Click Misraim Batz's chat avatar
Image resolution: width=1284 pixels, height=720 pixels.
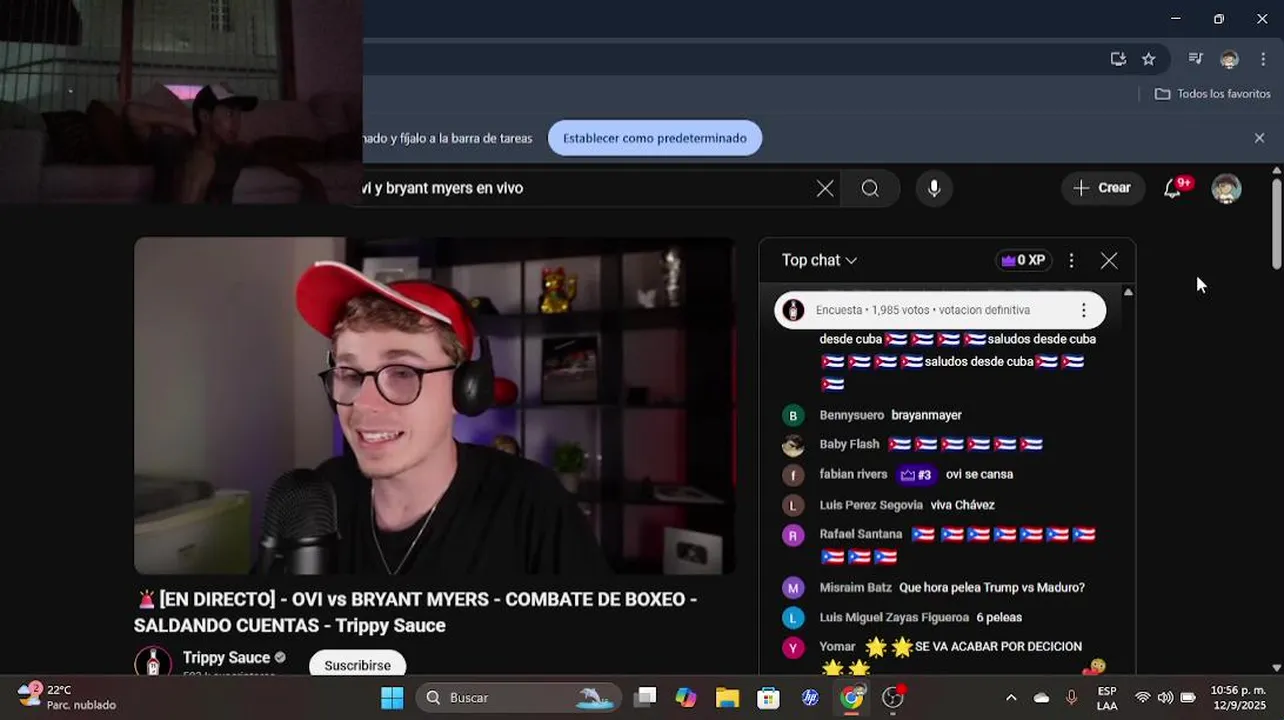pyautogui.click(x=793, y=588)
